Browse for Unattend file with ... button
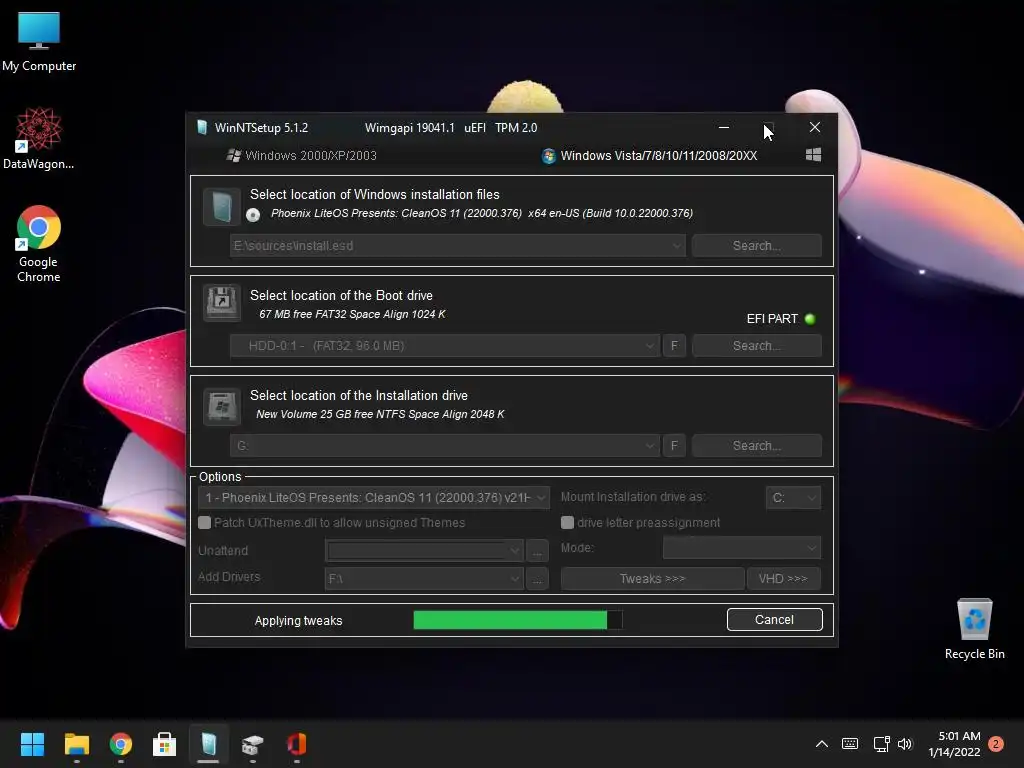This screenshot has width=1024, height=768. [537, 551]
